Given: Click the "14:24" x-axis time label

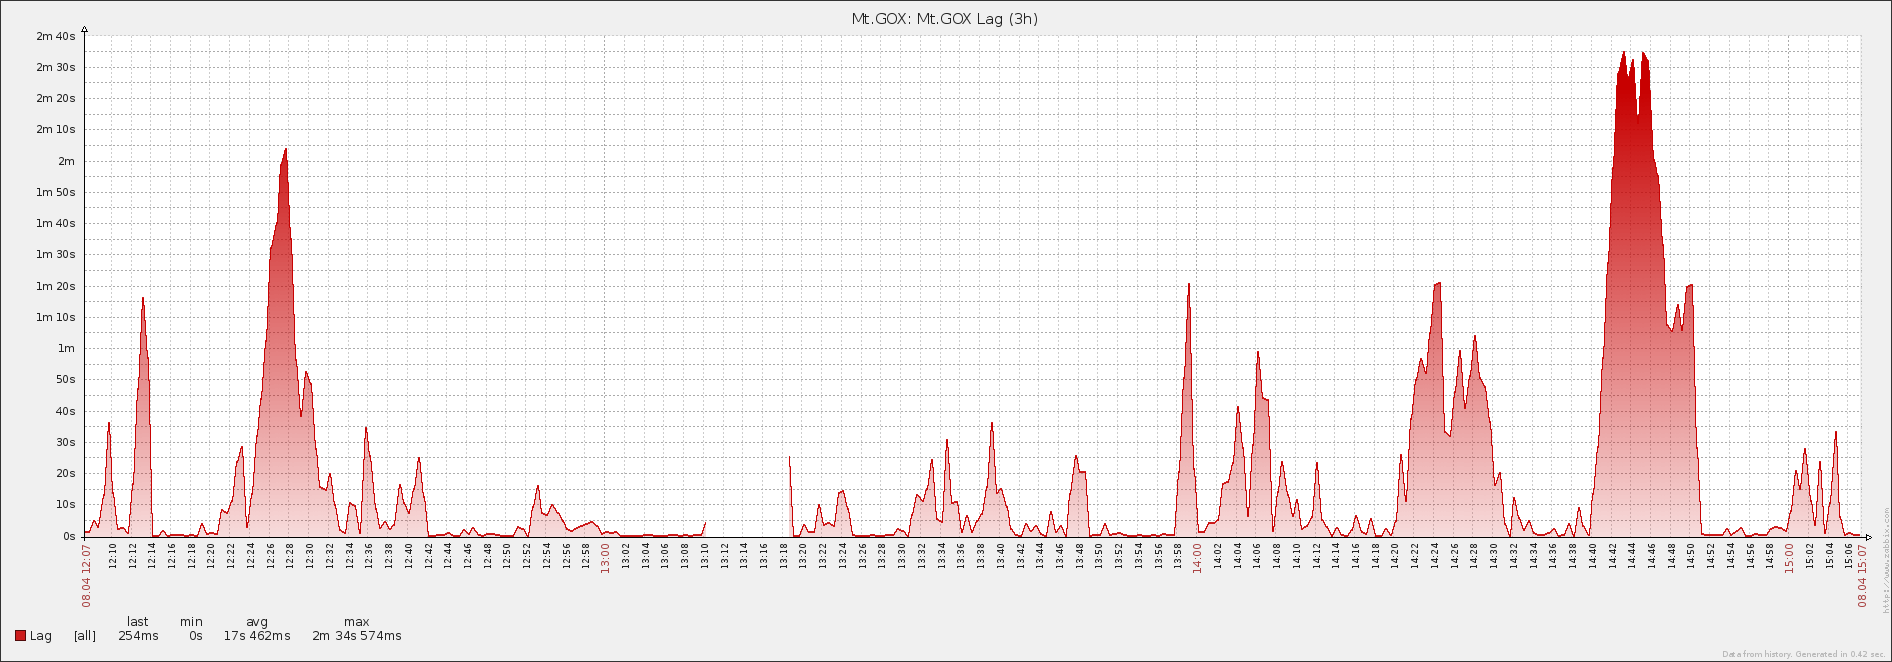Looking at the screenshot, I should [x=1435, y=555].
